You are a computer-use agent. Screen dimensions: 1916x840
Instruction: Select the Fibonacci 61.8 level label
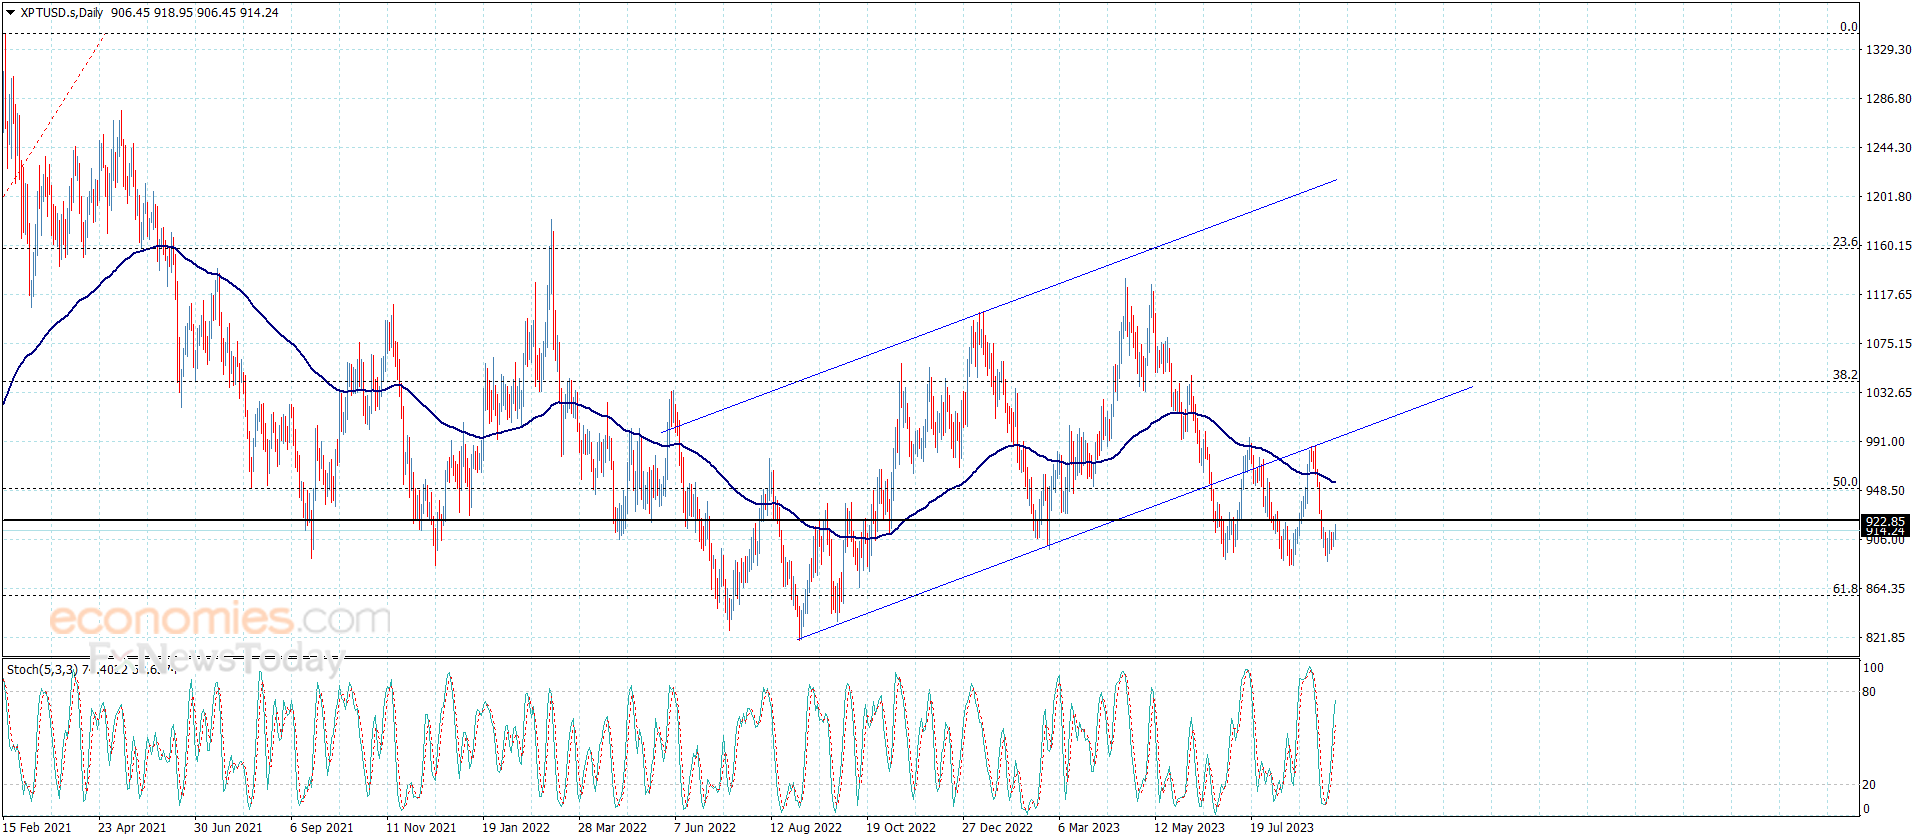(1845, 589)
